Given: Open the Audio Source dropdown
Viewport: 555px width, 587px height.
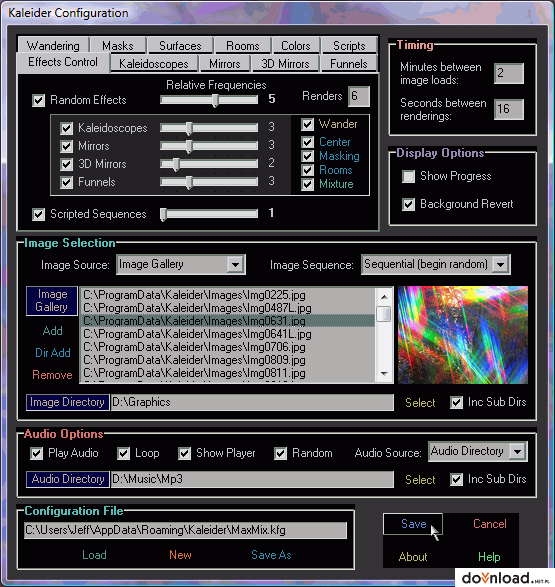Looking at the screenshot, I should (x=518, y=451).
